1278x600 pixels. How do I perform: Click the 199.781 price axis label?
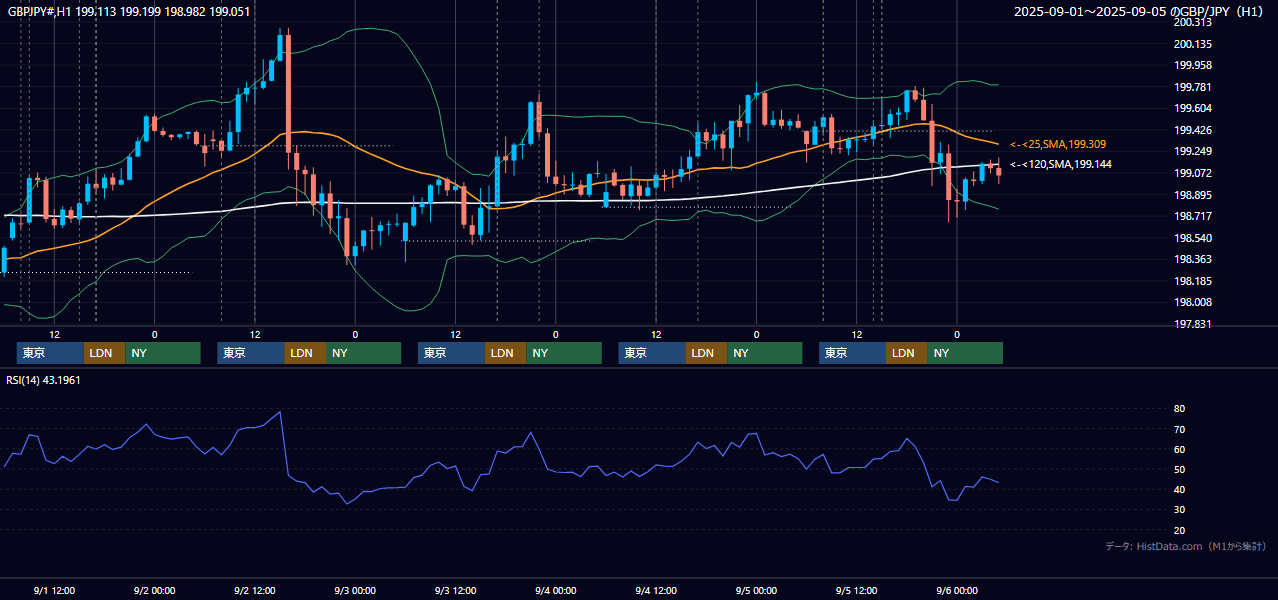coord(1193,87)
